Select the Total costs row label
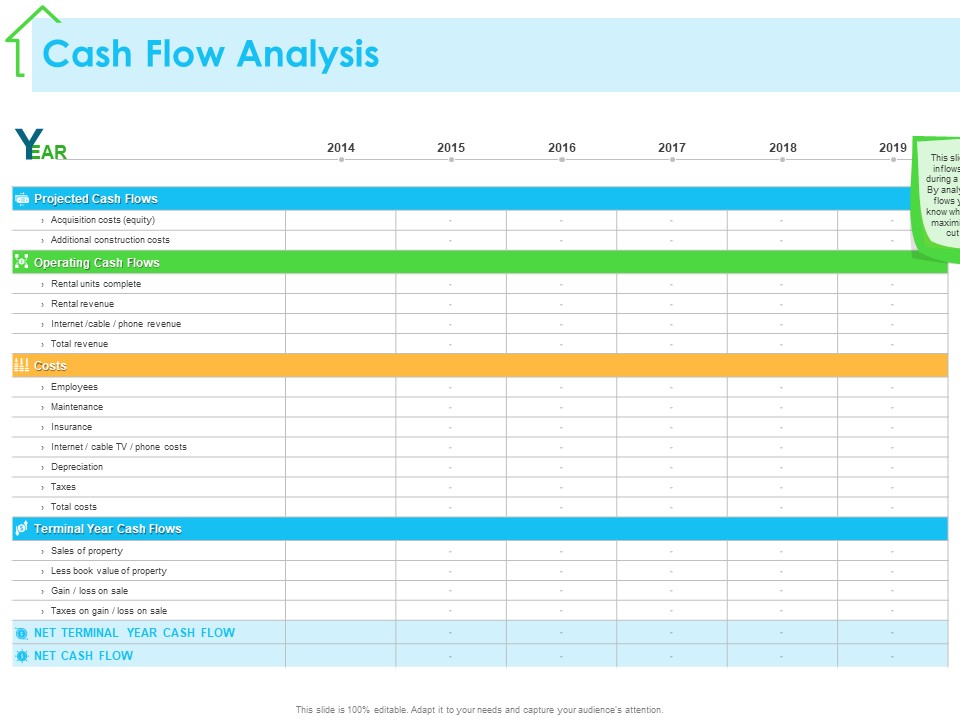This screenshot has height=720, width=960. click(x=73, y=507)
